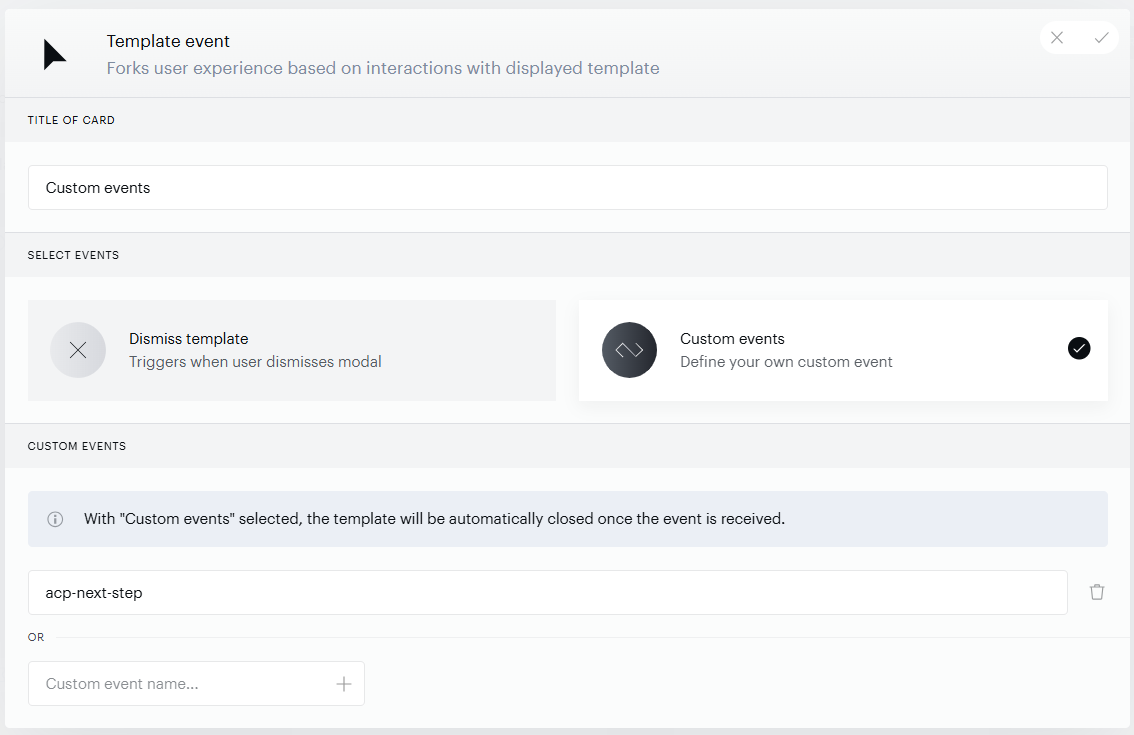Click the CUSTOM EVENTS section label
The image size is (1134, 735).
[77, 446]
